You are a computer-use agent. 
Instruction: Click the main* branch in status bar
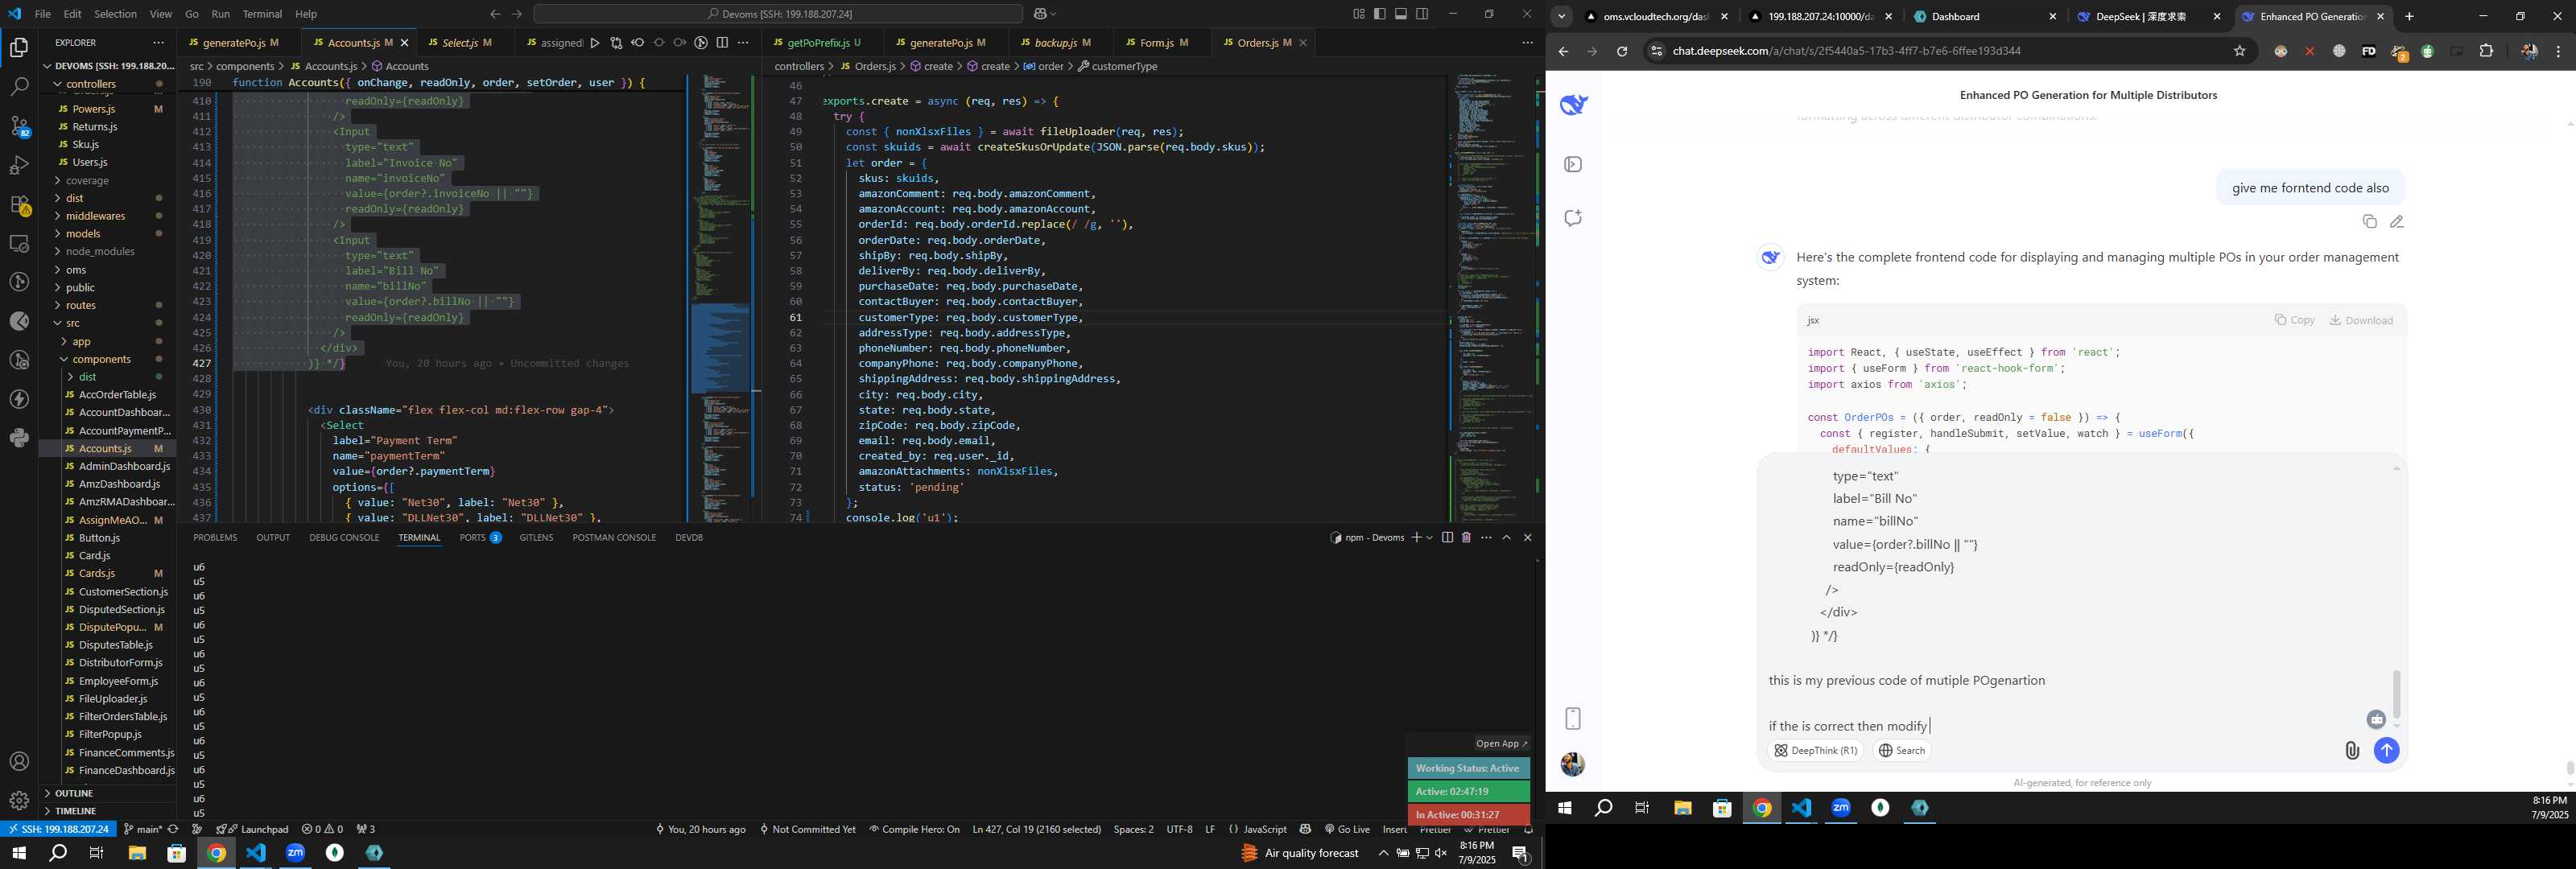coord(142,829)
